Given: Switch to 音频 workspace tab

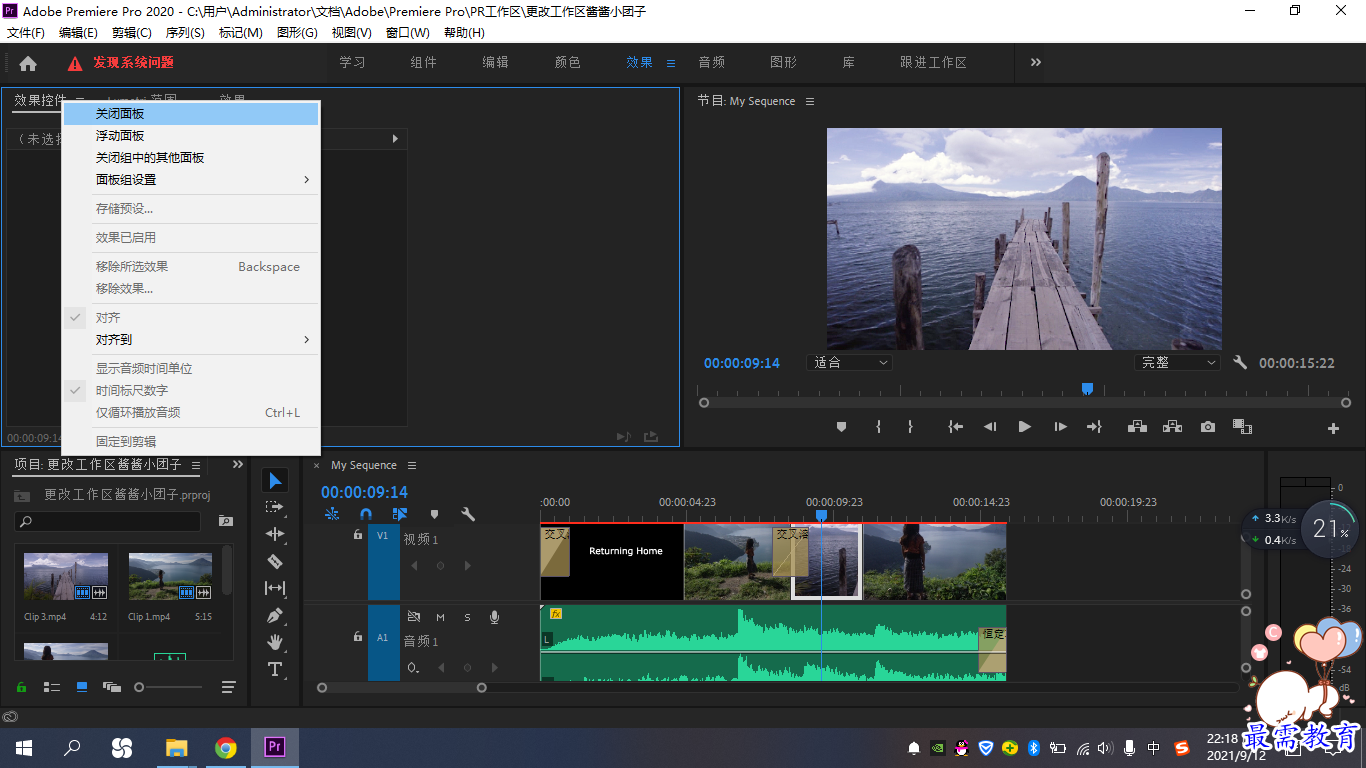Looking at the screenshot, I should pos(711,62).
